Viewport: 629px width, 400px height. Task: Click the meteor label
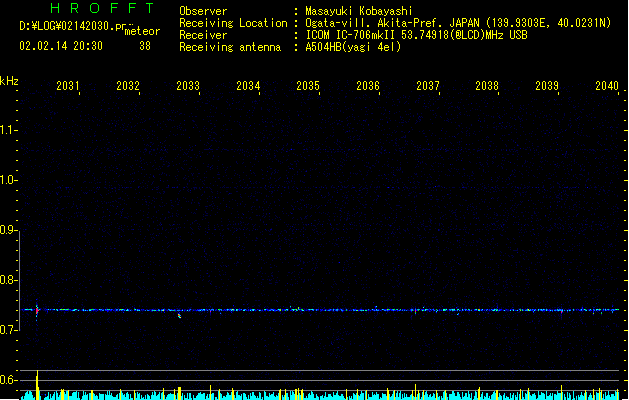[x=142, y=31]
